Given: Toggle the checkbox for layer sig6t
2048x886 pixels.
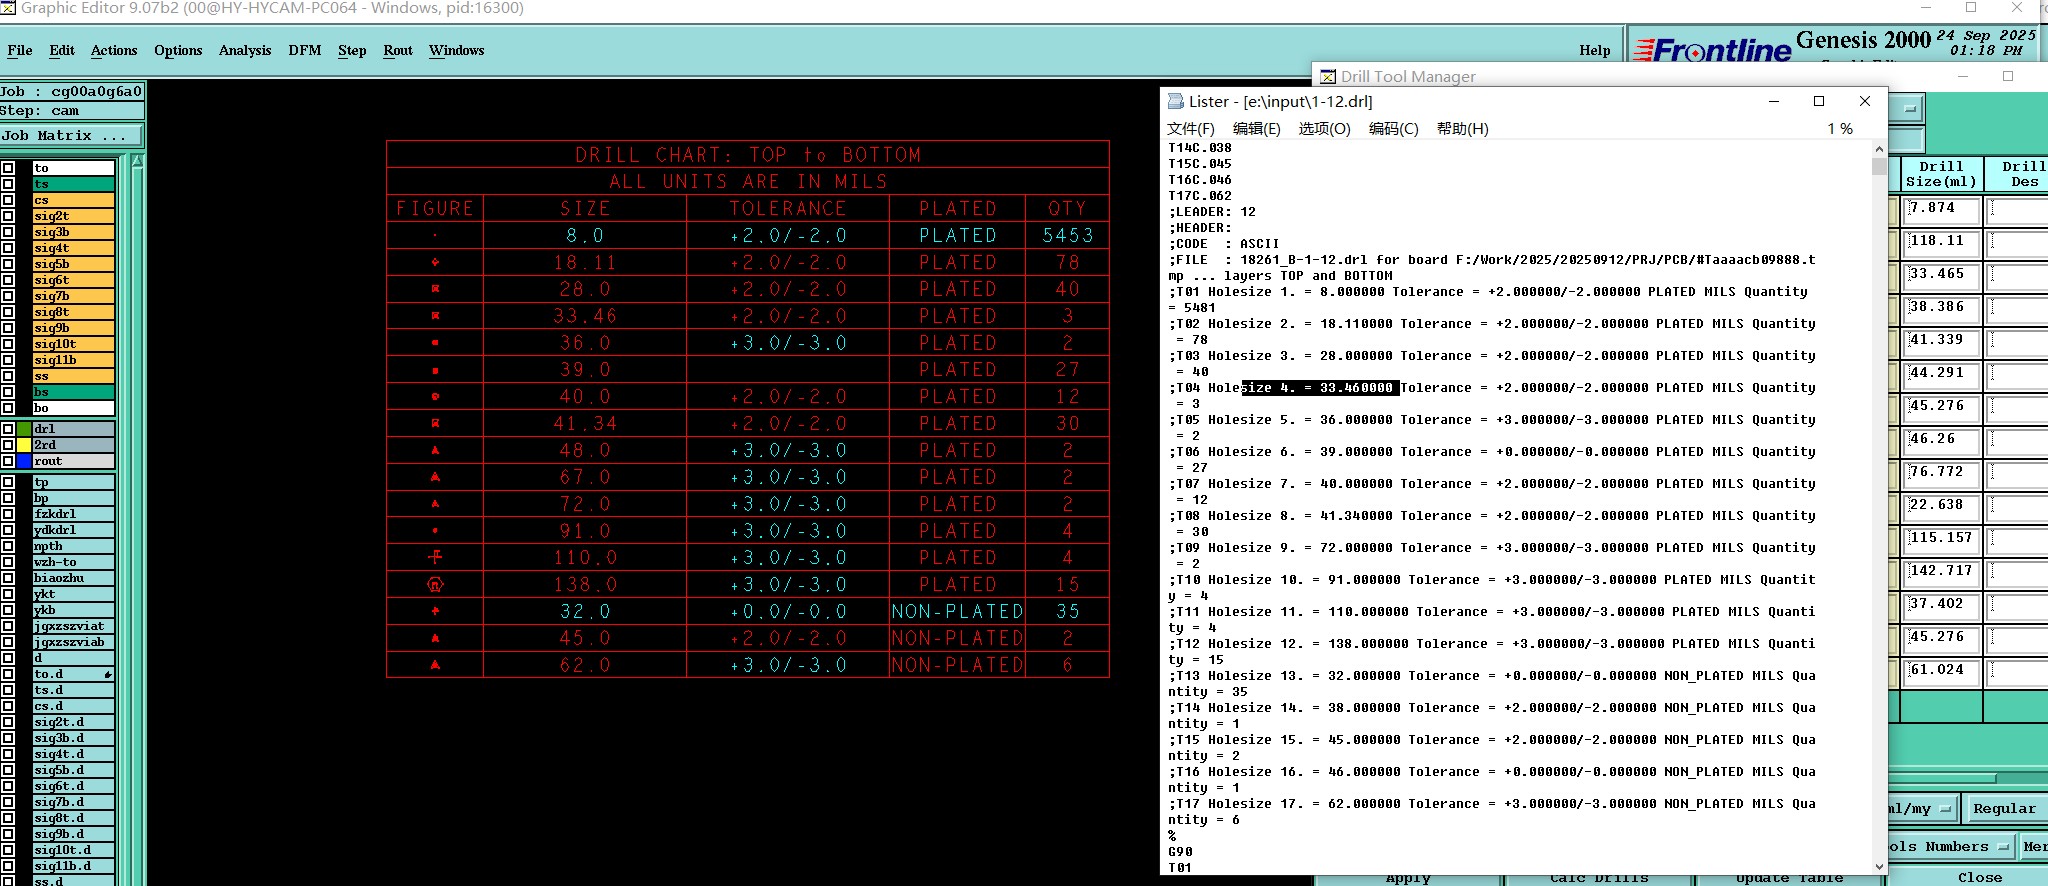Looking at the screenshot, I should coord(8,280).
